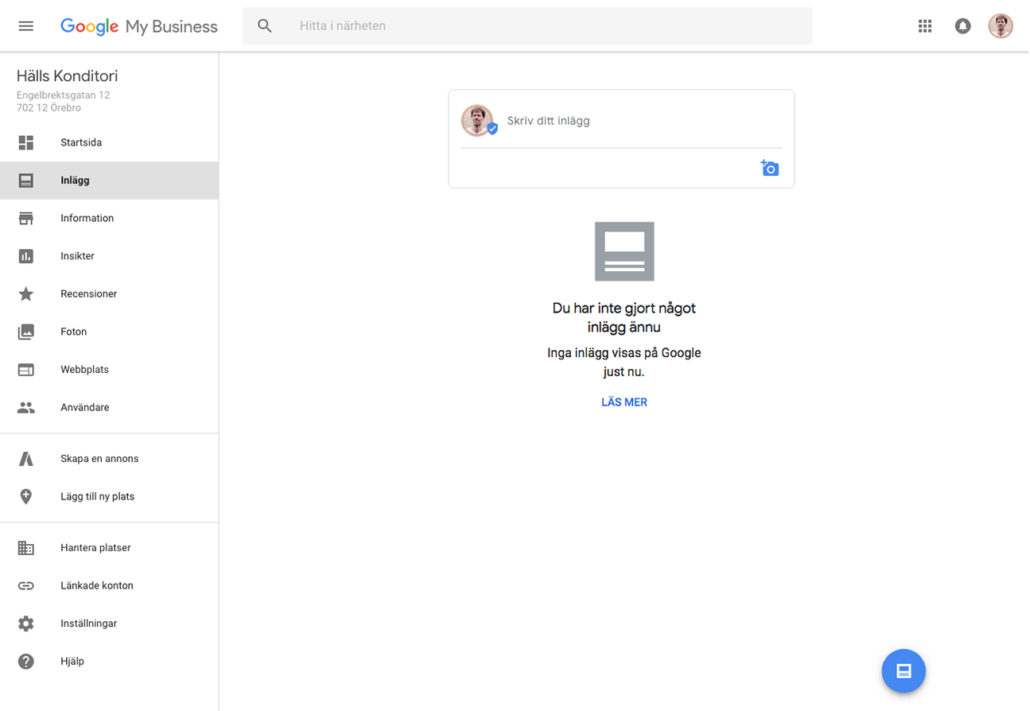The image size is (1030, 711).
Task: Click the address 'Engelbrektsgatan 12'
Action: tap(63, 95)
